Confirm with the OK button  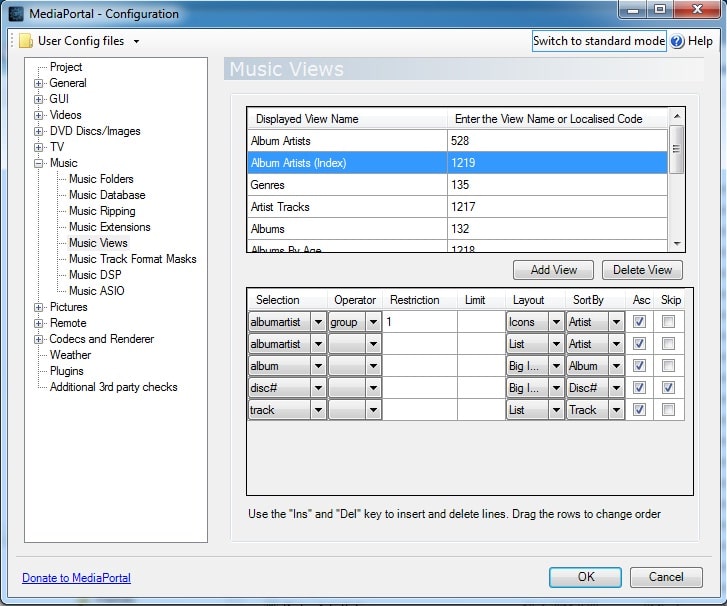pyautogui.click(x=586, y=577)
